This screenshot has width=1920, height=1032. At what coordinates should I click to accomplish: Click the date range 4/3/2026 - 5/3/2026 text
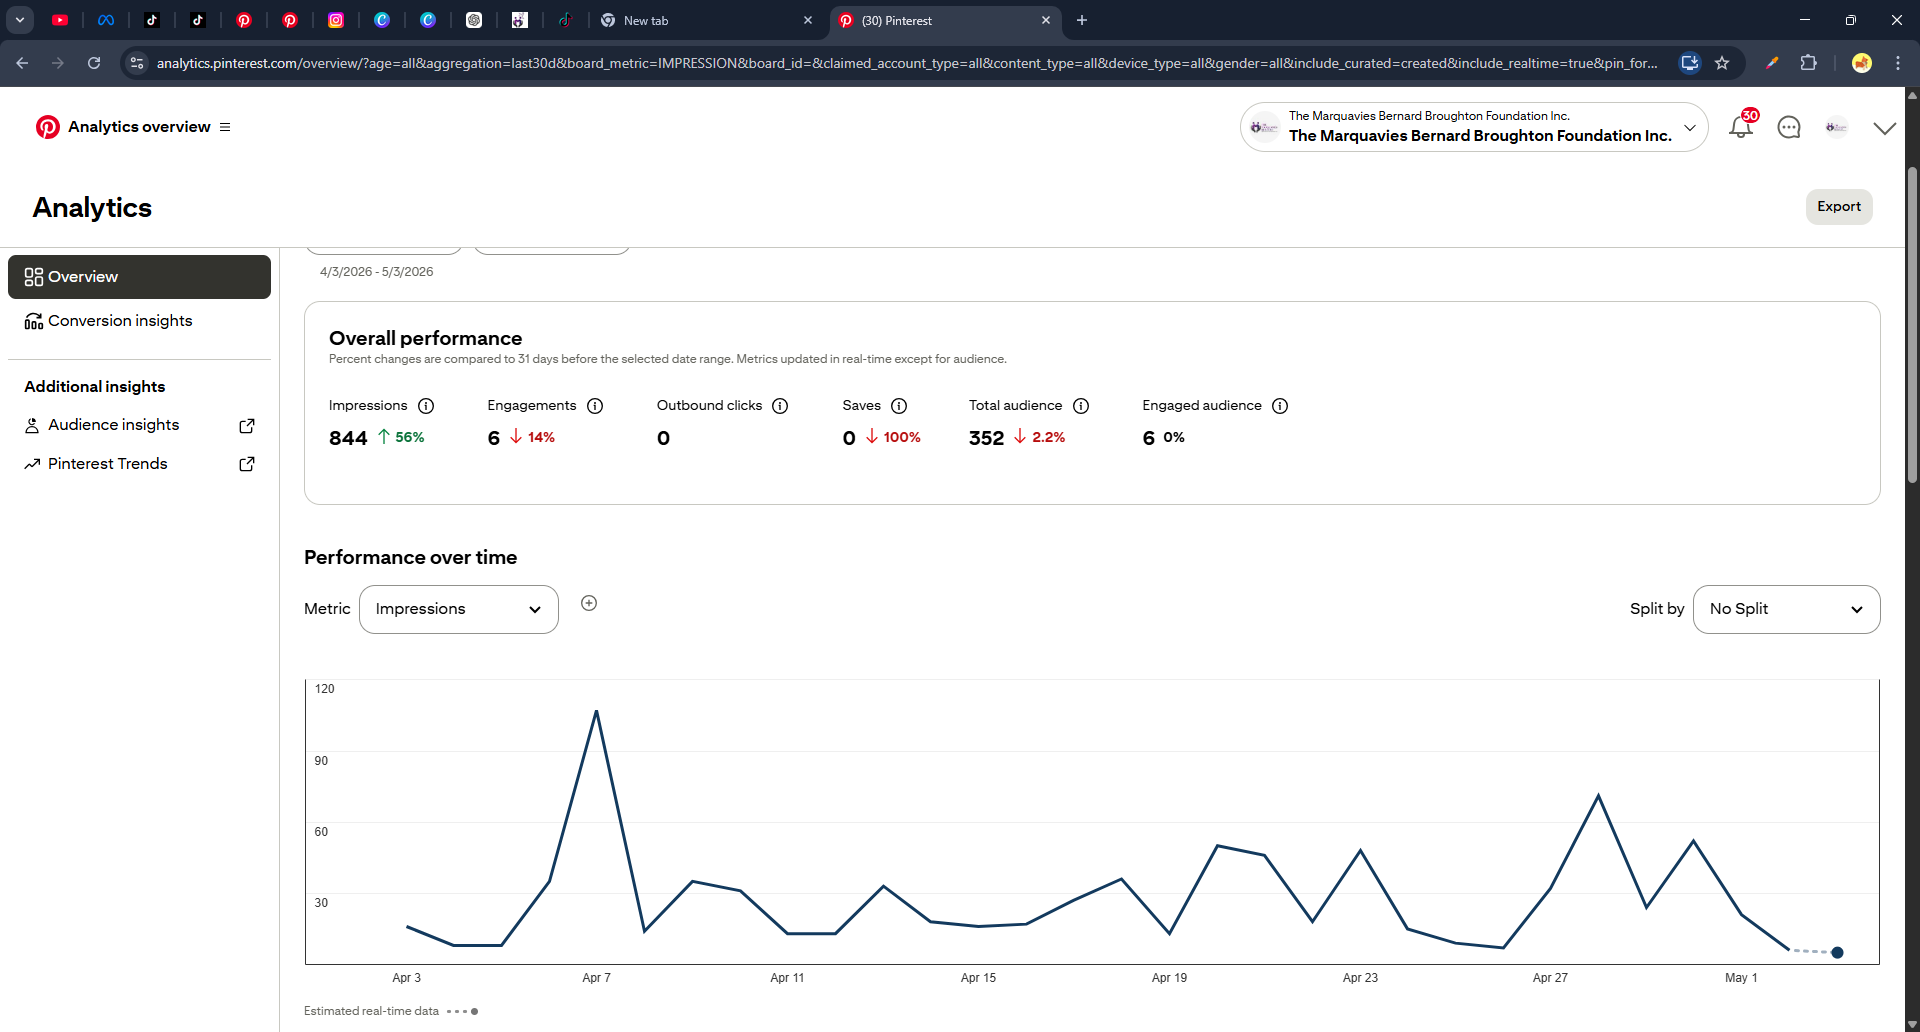point(376,272)
